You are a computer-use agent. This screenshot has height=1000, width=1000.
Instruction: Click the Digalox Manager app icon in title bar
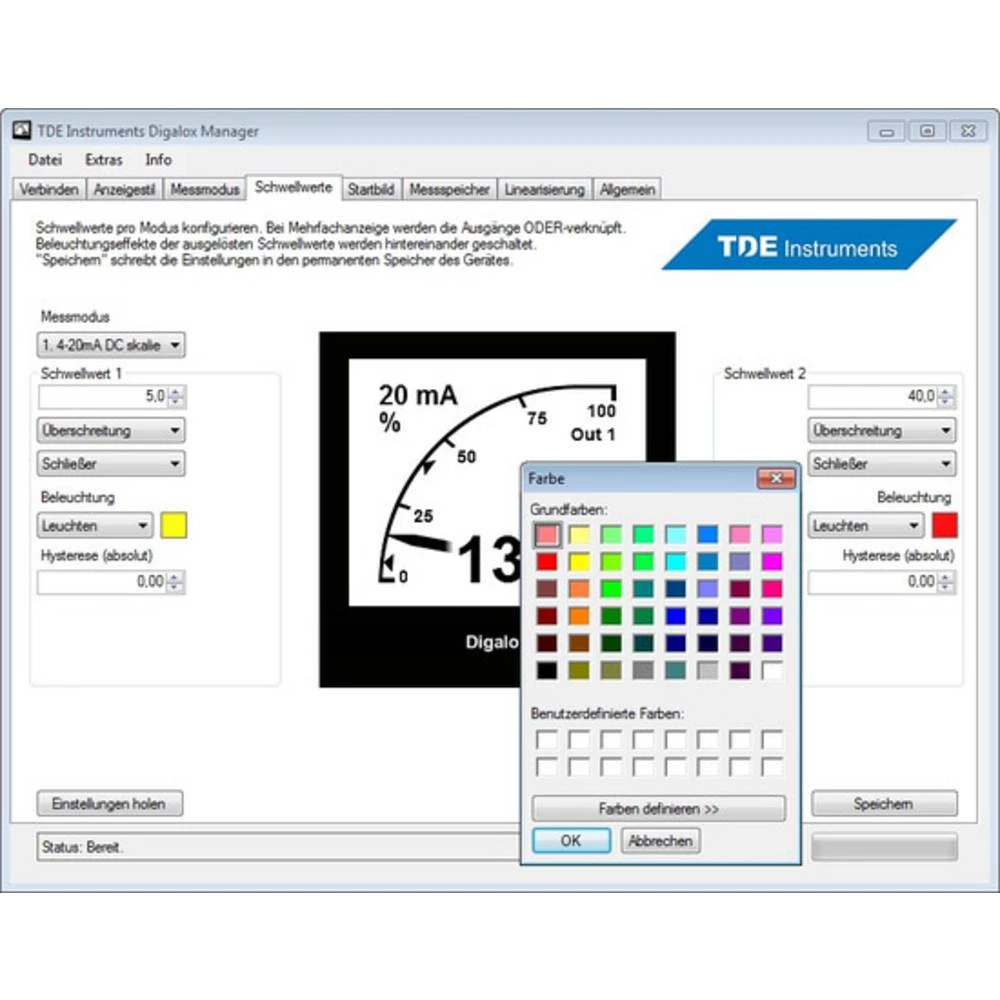(x=22, y=131)
